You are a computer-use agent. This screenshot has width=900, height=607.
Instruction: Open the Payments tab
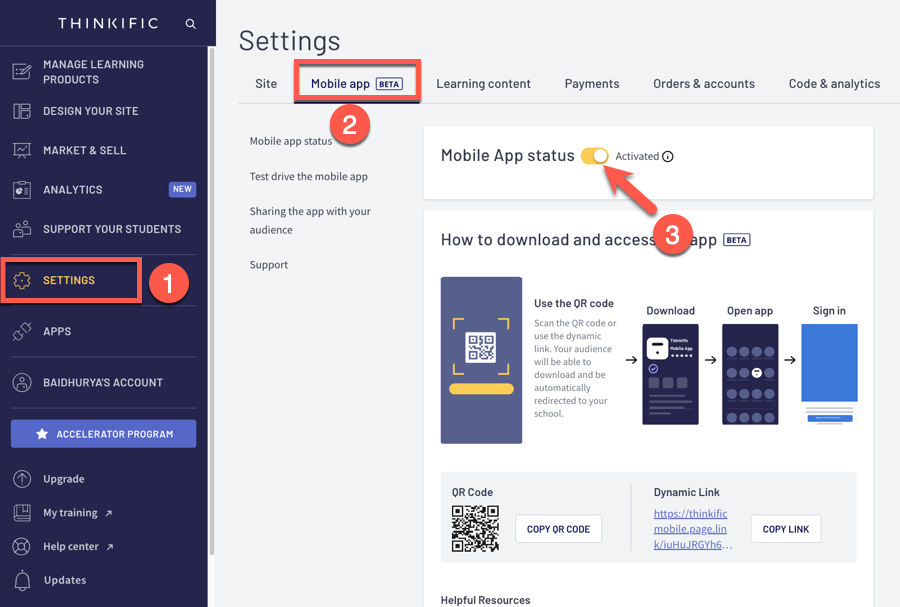(x=591, y=84)
